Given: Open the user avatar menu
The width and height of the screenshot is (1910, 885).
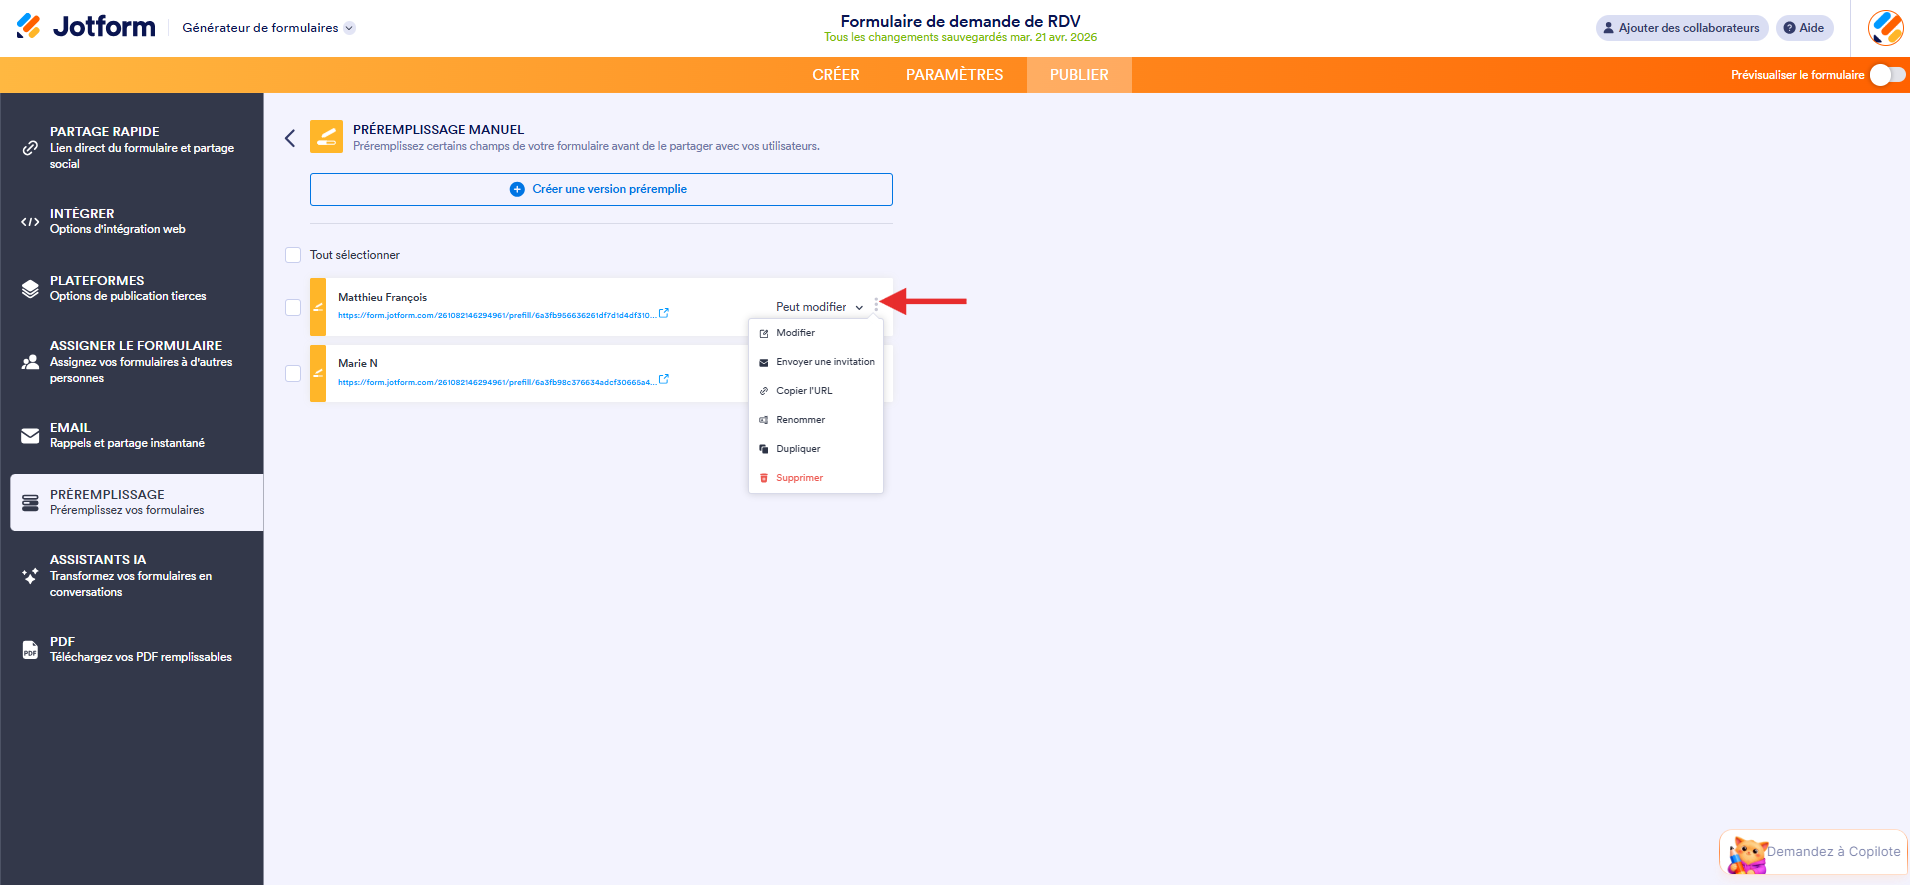Looking at the screenshot, I should click(1886, 28).
